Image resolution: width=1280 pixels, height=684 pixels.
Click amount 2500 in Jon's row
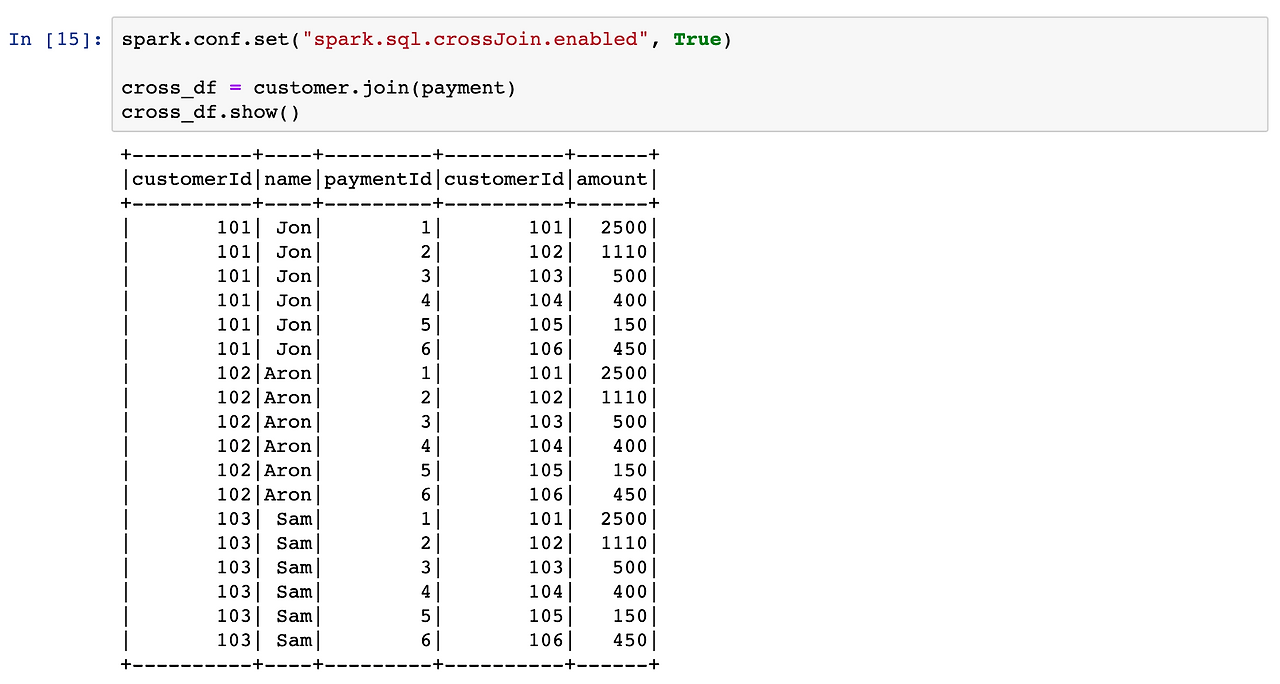click(x=625, y=227)
